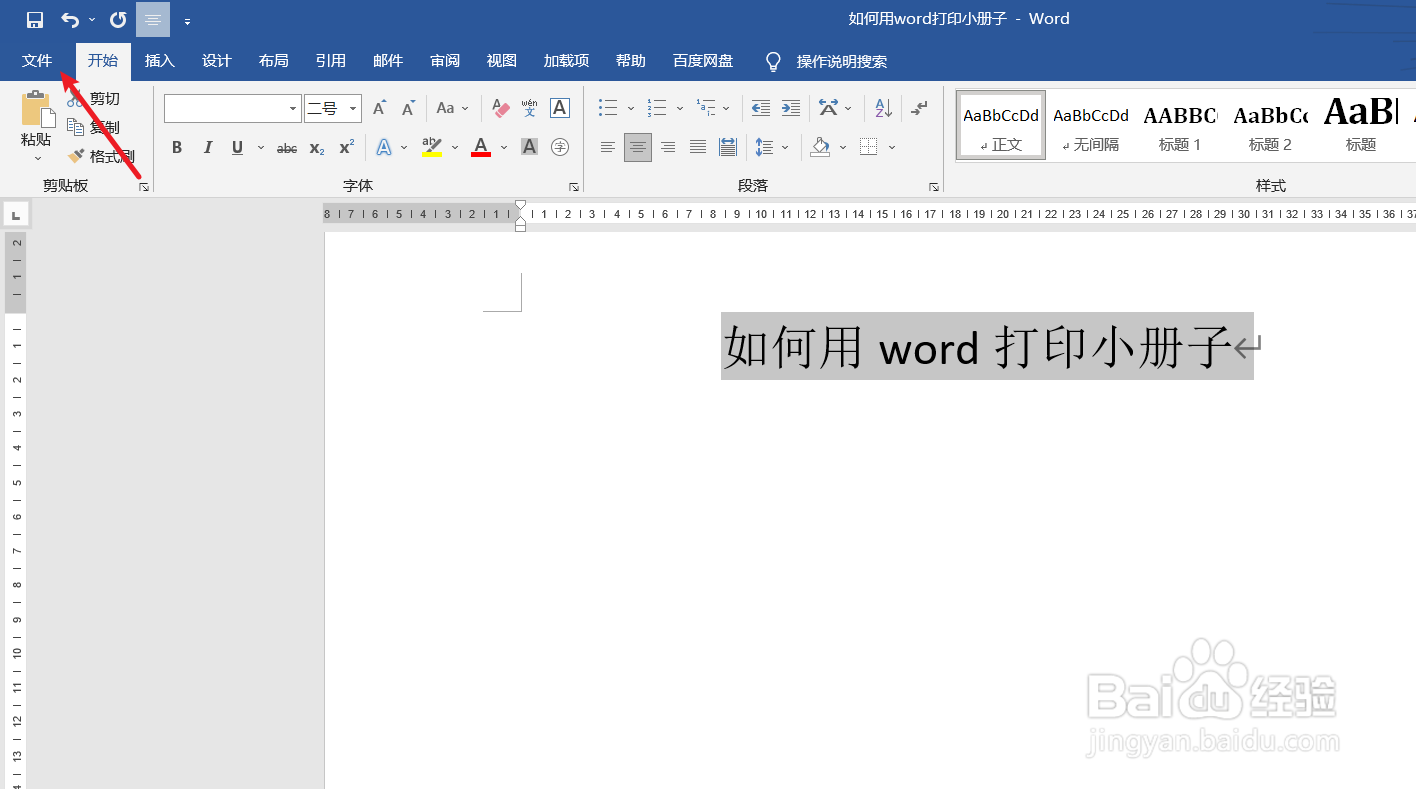1416x789 pixels.
Task: Apply the 标题 1 style from style gallery
Action: pos(1180,124)
